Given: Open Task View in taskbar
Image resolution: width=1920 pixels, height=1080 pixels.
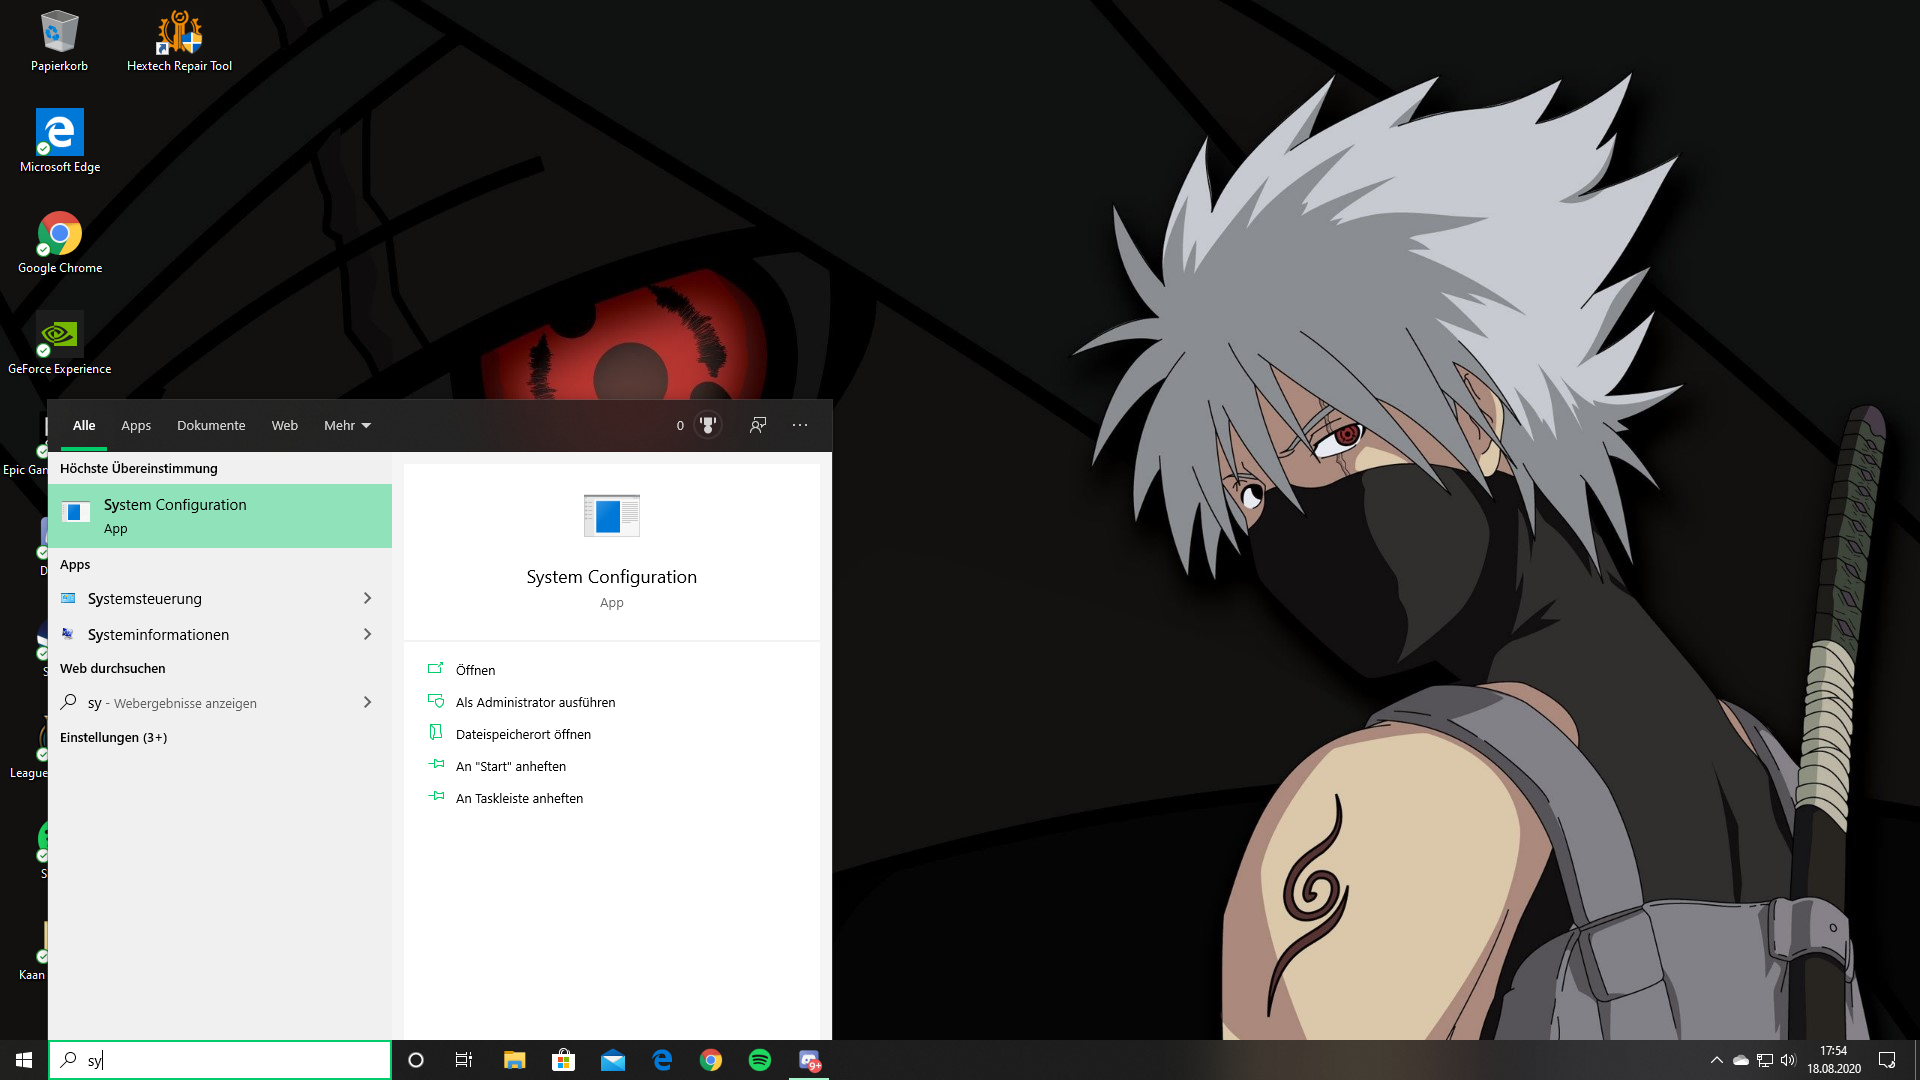Looking at the screenshot, I should 464,1060.
